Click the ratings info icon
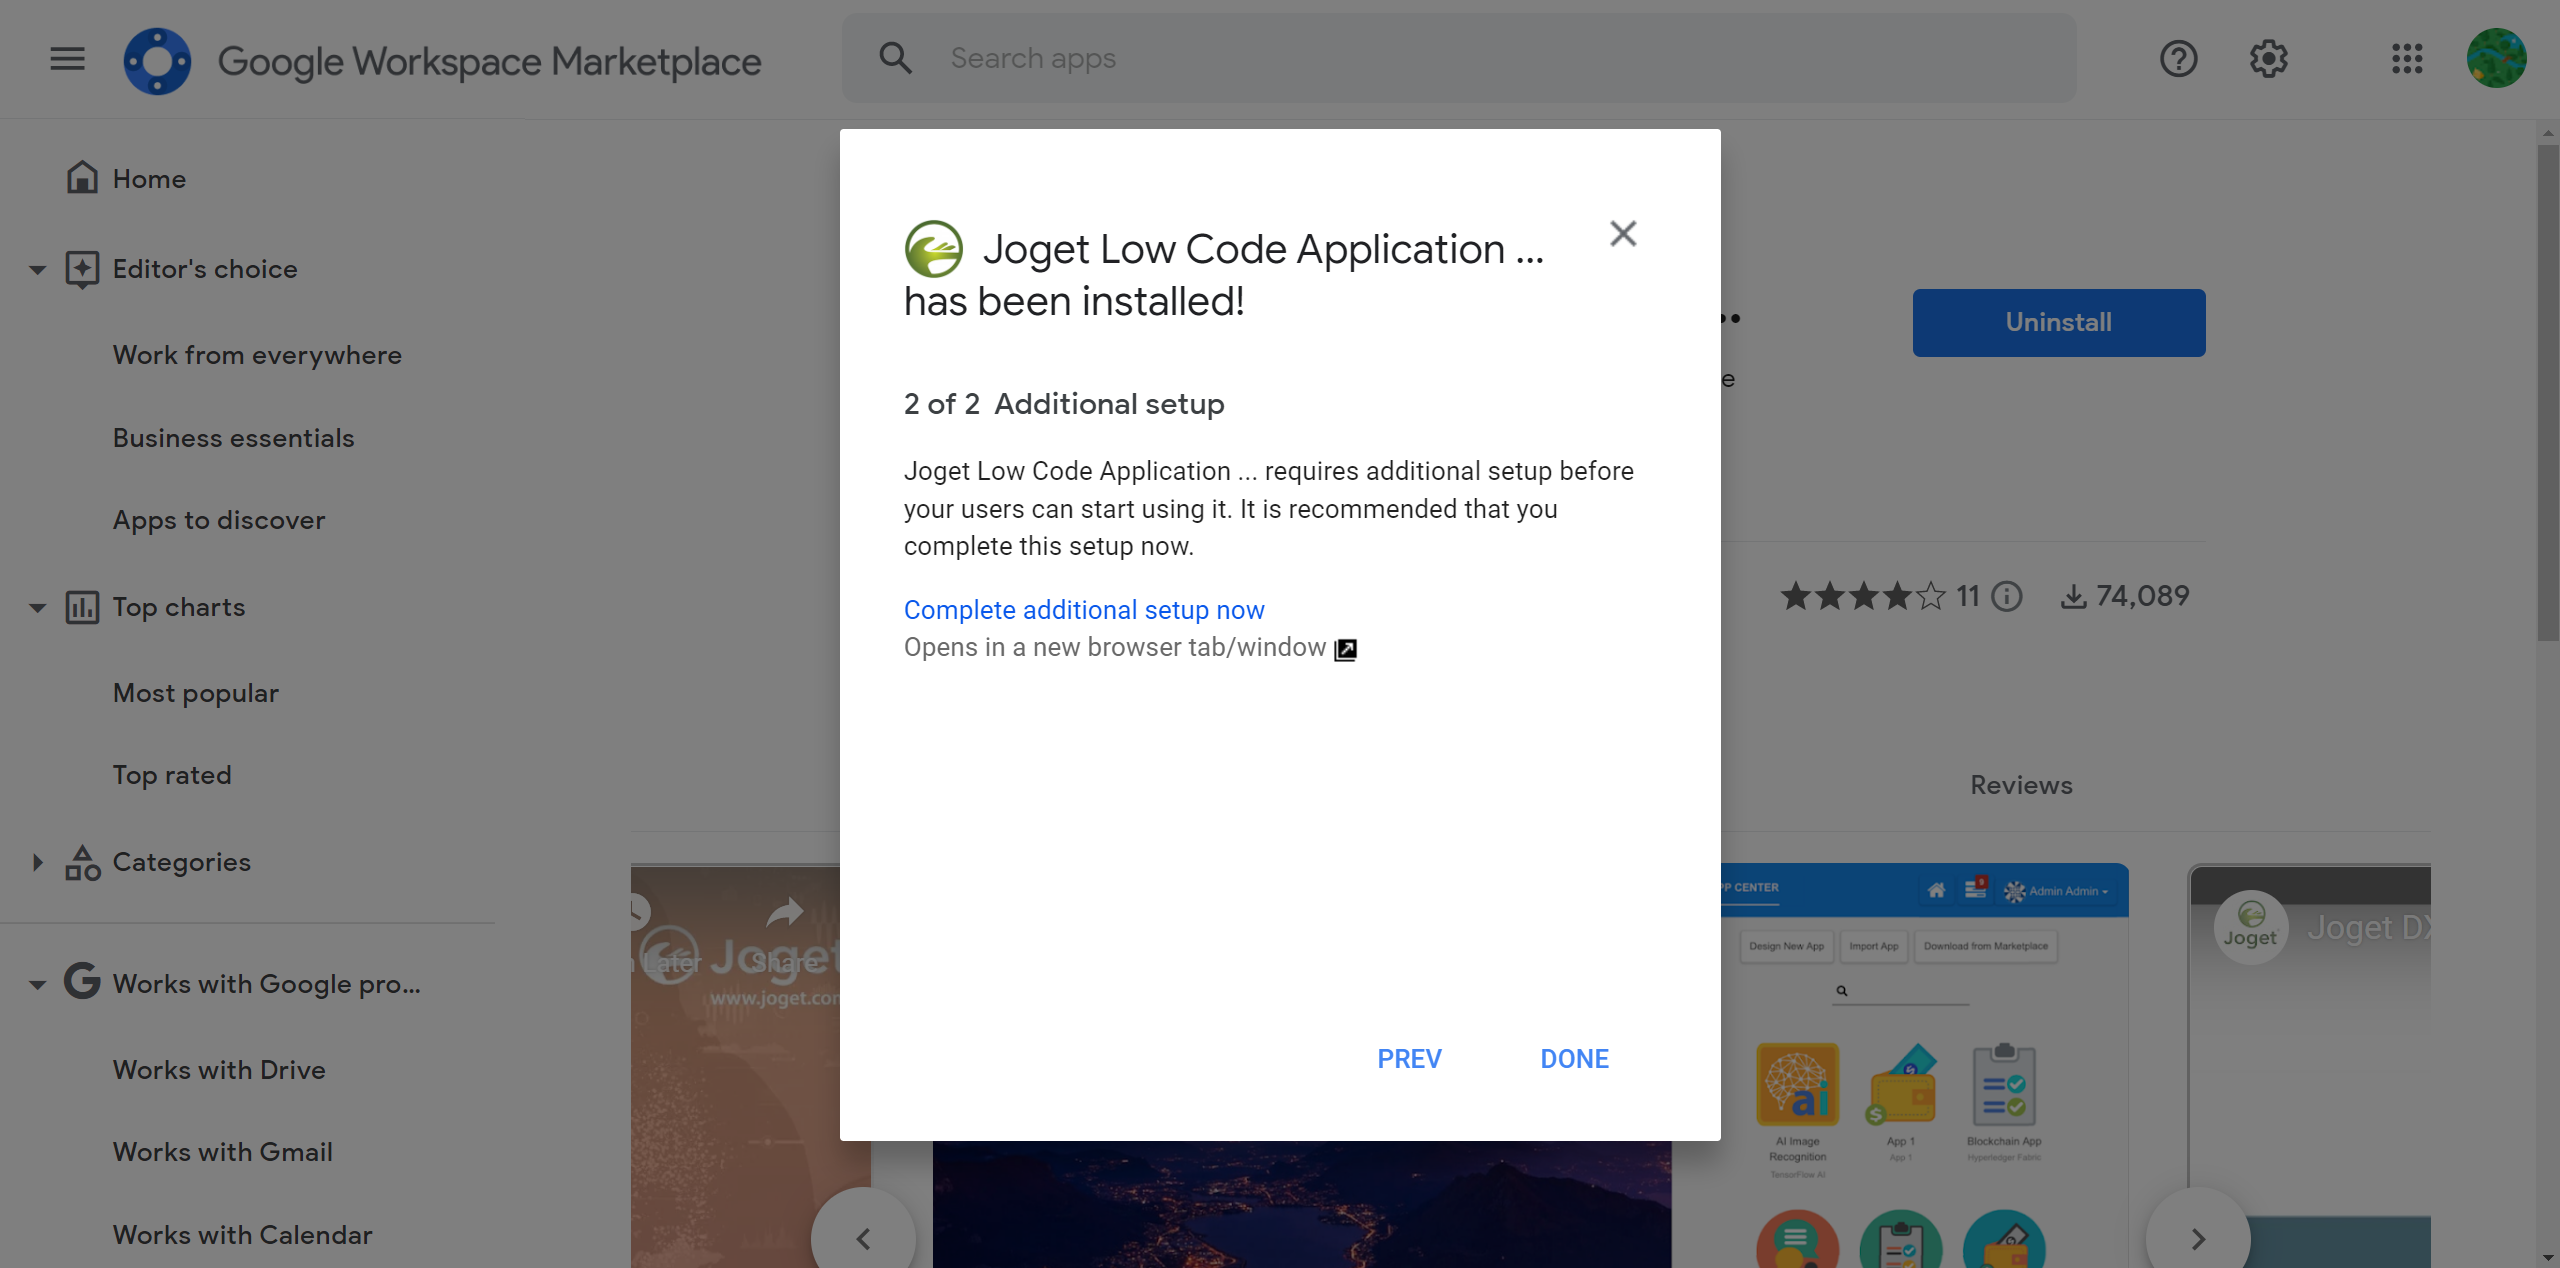 pyautogui.click(x=2006, y=597)
